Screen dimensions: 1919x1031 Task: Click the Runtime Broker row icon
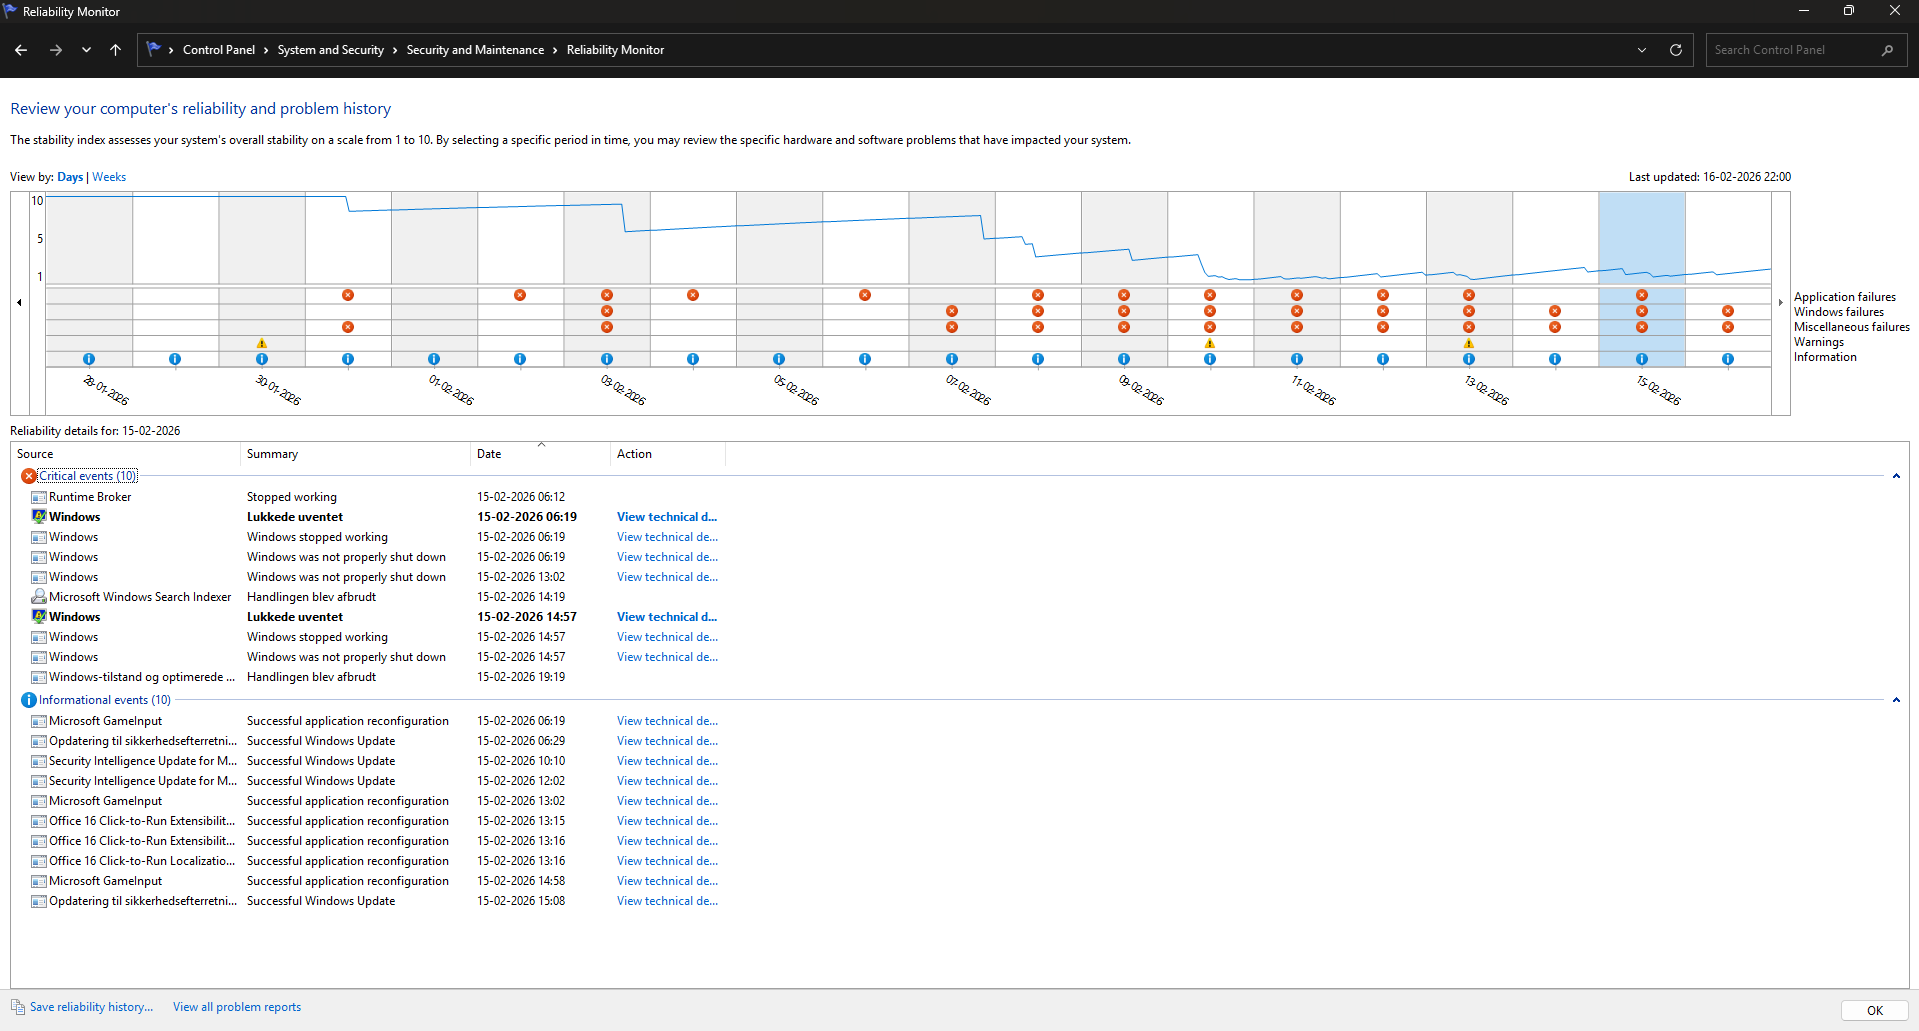tap(39, 497)
